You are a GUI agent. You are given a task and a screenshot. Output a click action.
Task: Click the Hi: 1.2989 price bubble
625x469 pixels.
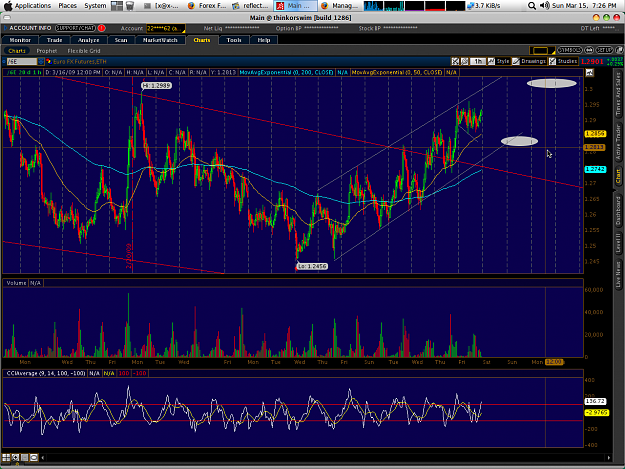[156, 85]
